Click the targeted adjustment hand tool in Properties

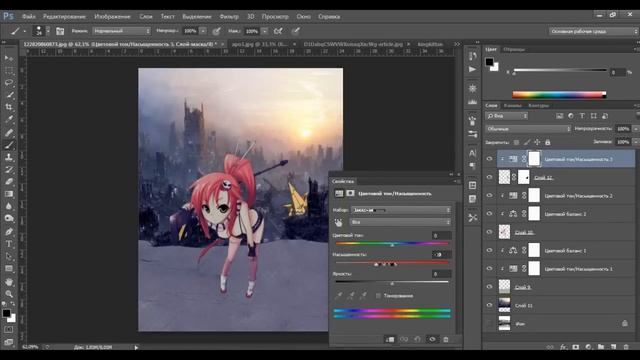[338, 222]
